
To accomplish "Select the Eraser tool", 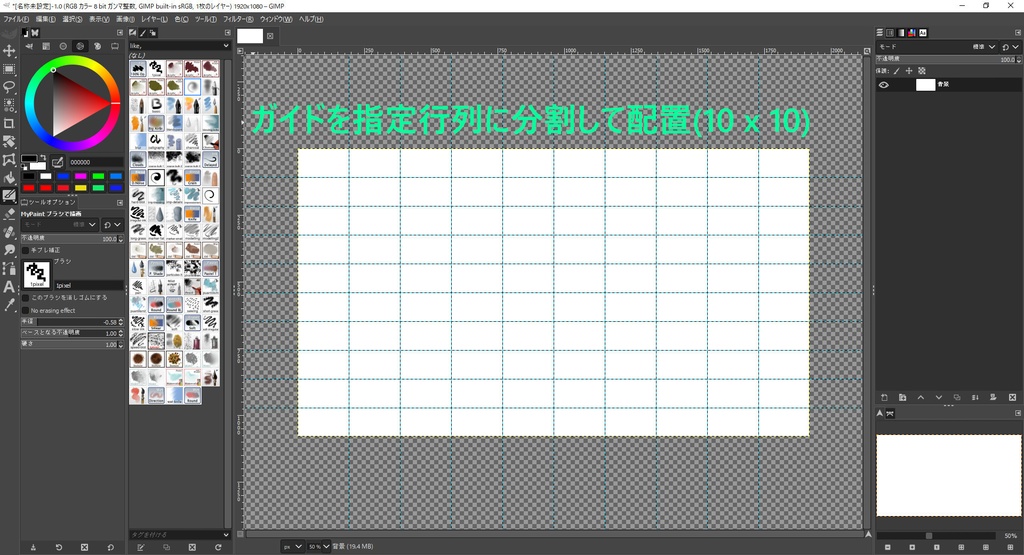I will (x=9, y=214).
